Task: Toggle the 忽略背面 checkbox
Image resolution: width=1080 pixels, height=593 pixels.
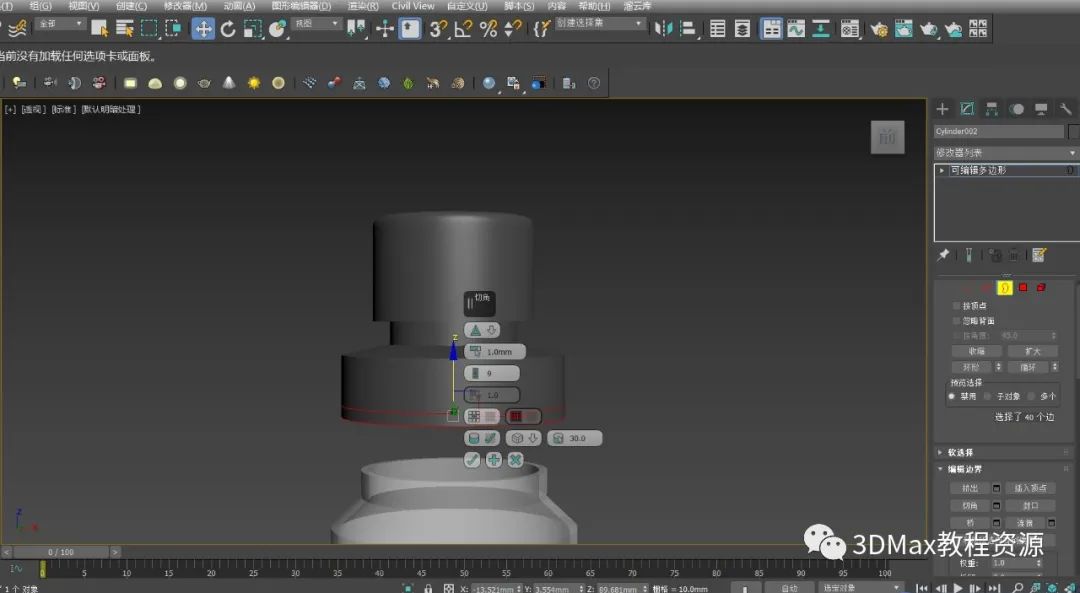Action: 957,321
